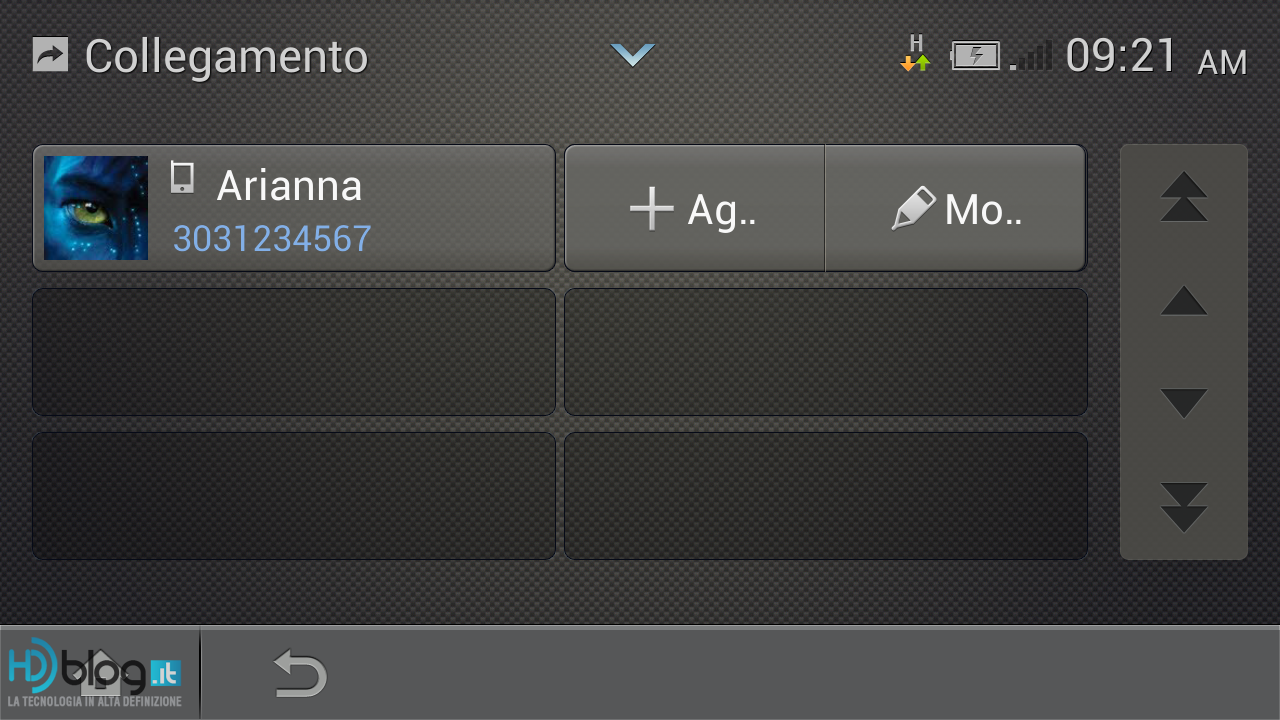Image resolution: width=1280 pixels, height=720 pixels.
Task: Tap the H data connection indicator
Action: (x=915, y=54)
